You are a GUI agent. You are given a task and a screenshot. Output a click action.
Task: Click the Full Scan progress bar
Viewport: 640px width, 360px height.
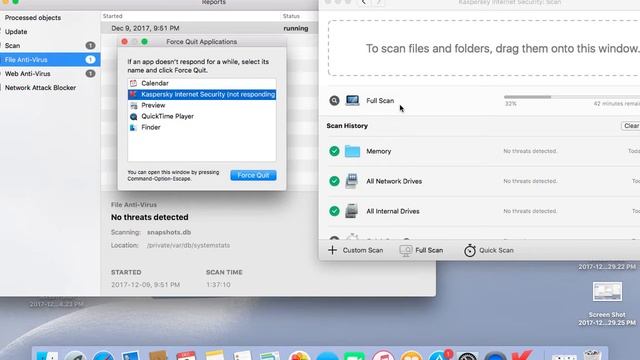click(572, 97)
